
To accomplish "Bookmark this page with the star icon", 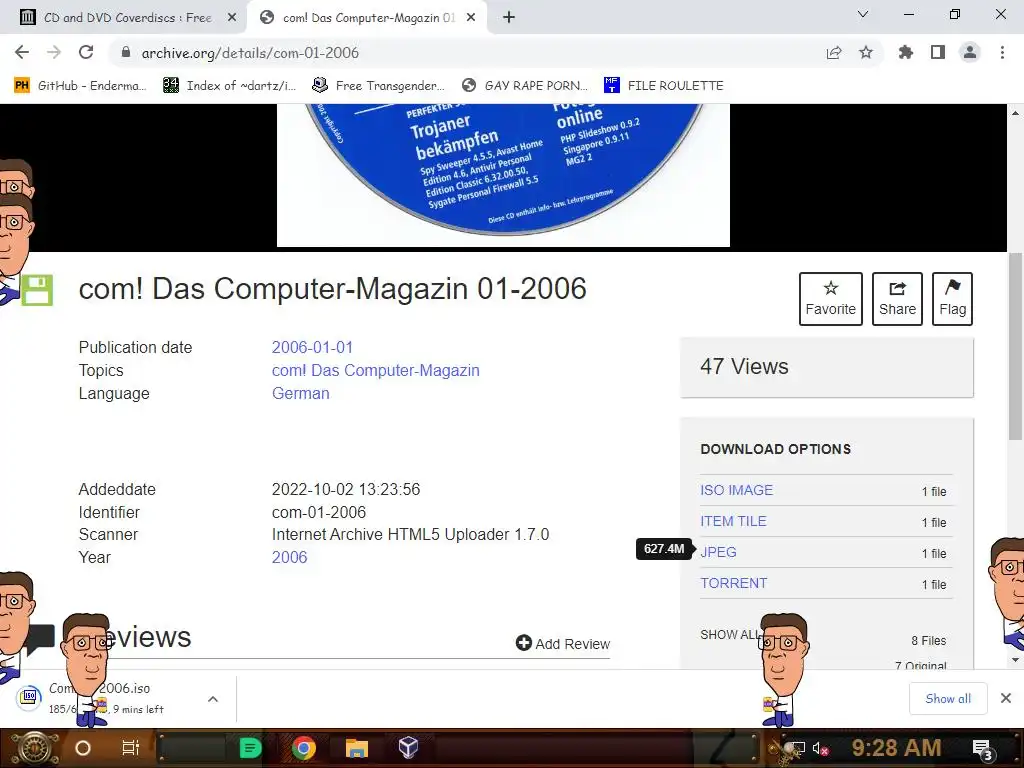I will click(866, 52).
